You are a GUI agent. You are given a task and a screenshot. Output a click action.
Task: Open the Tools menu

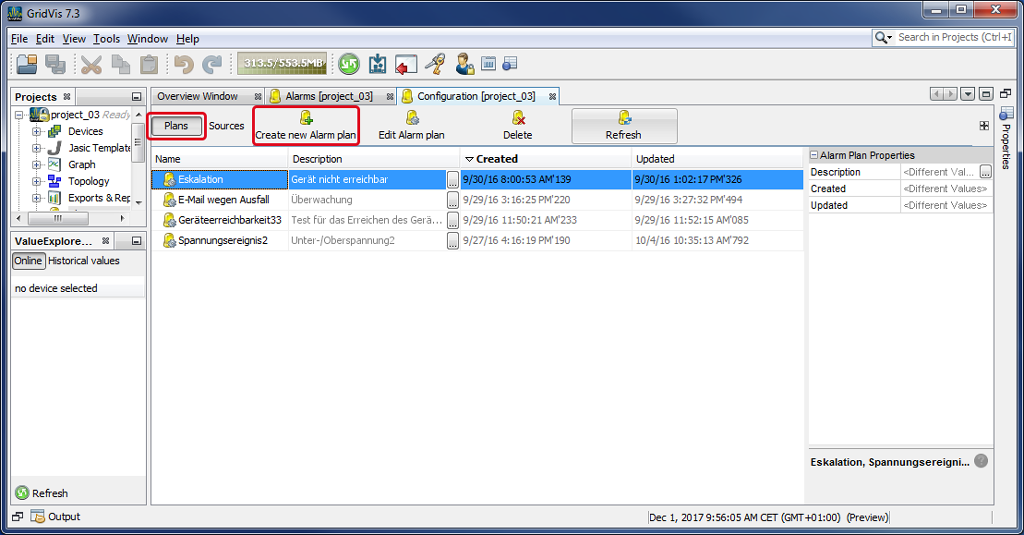[106, 39]
